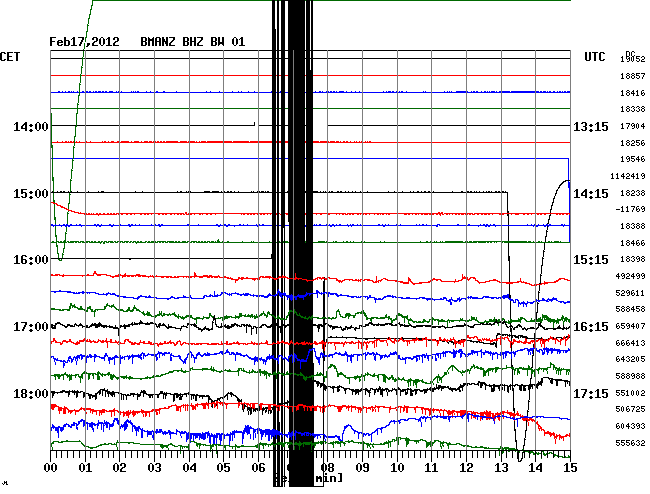Click the date label Feb17,2012
The height and width of the screenshot is (494, 650).
click(x=84, y=42)
